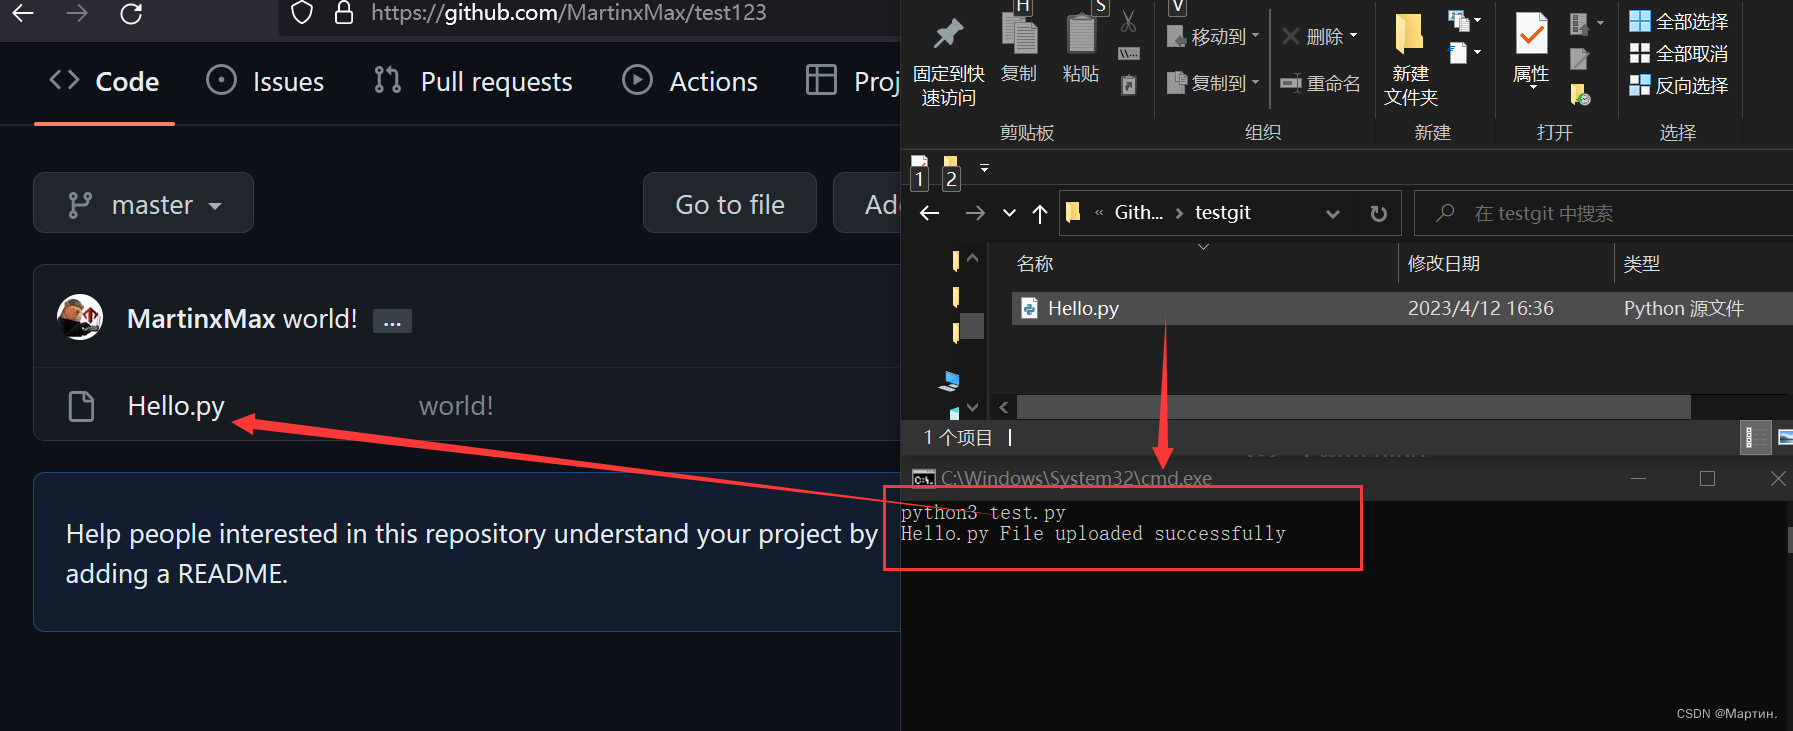Click quick access New folder icon labeled 2
Screen dimensions: 1793x731
[950, 171]
